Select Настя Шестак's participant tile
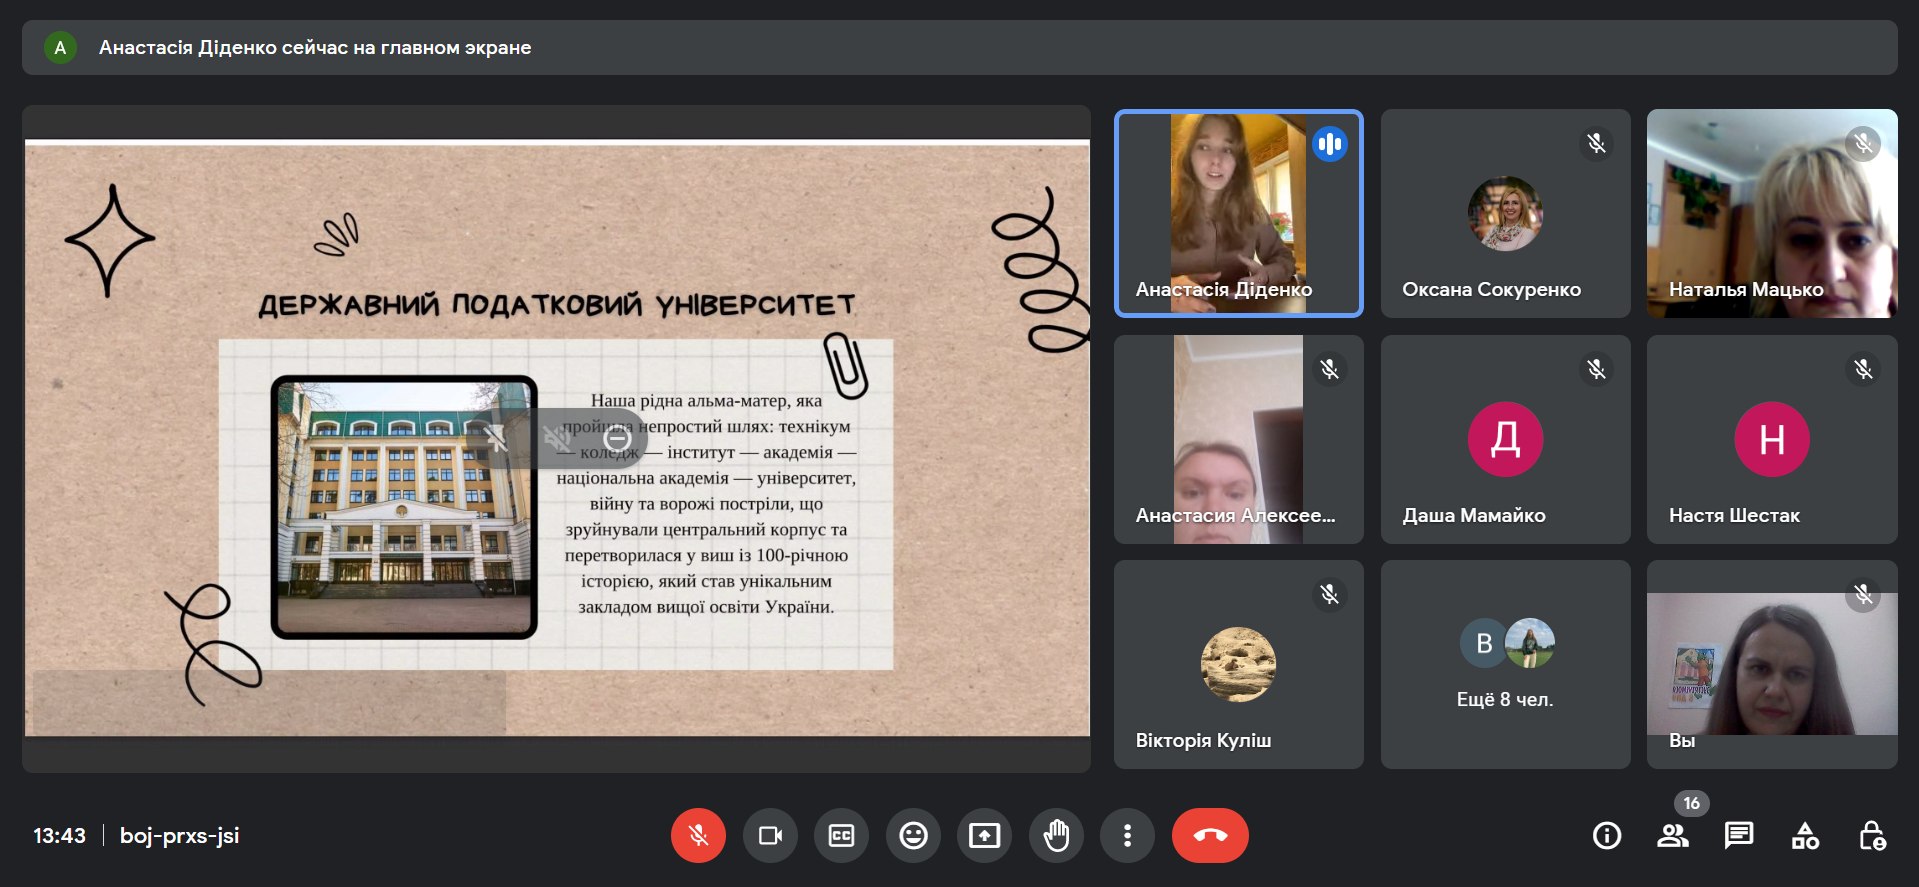Screen dimensions: 1919x887 pos(1772,439)
